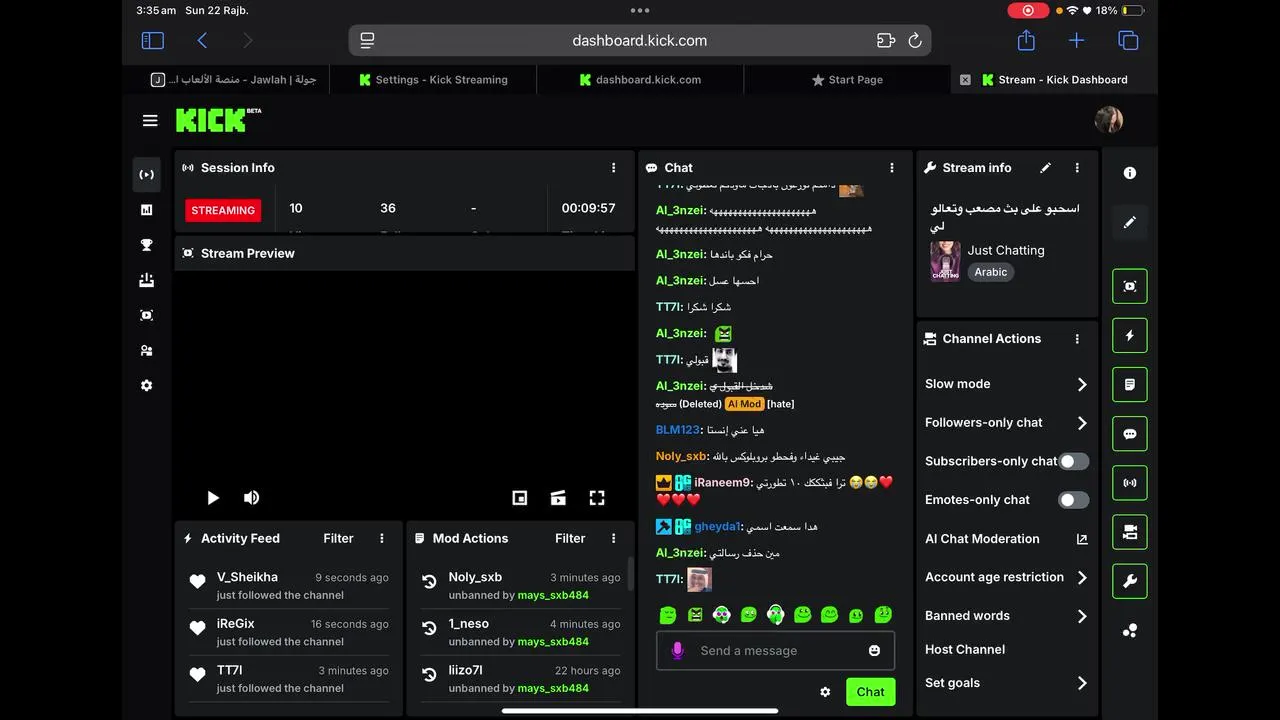Toggle the lightning bolt widget in right sidebar
The height and width of the screenshot is (720, 1280).
tap(1130, 336)
